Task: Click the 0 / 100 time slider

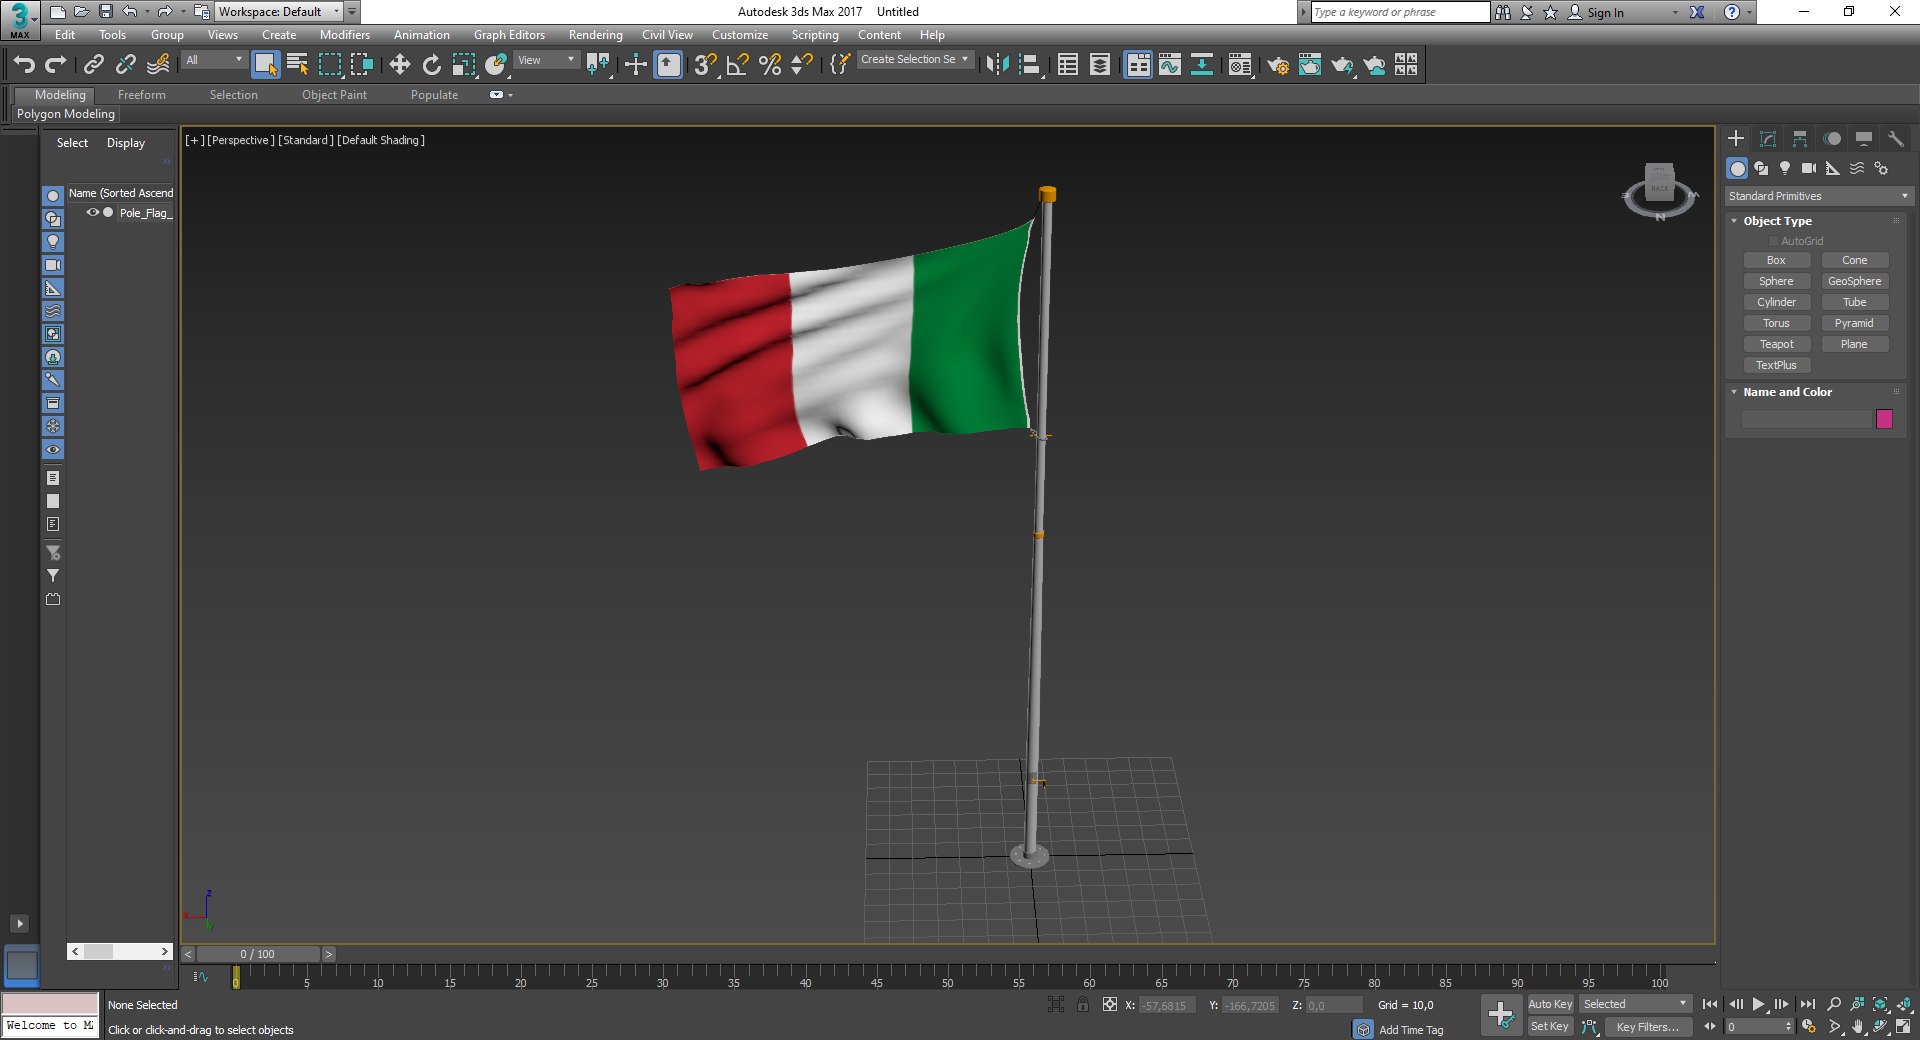Action: tap(258, 954)
